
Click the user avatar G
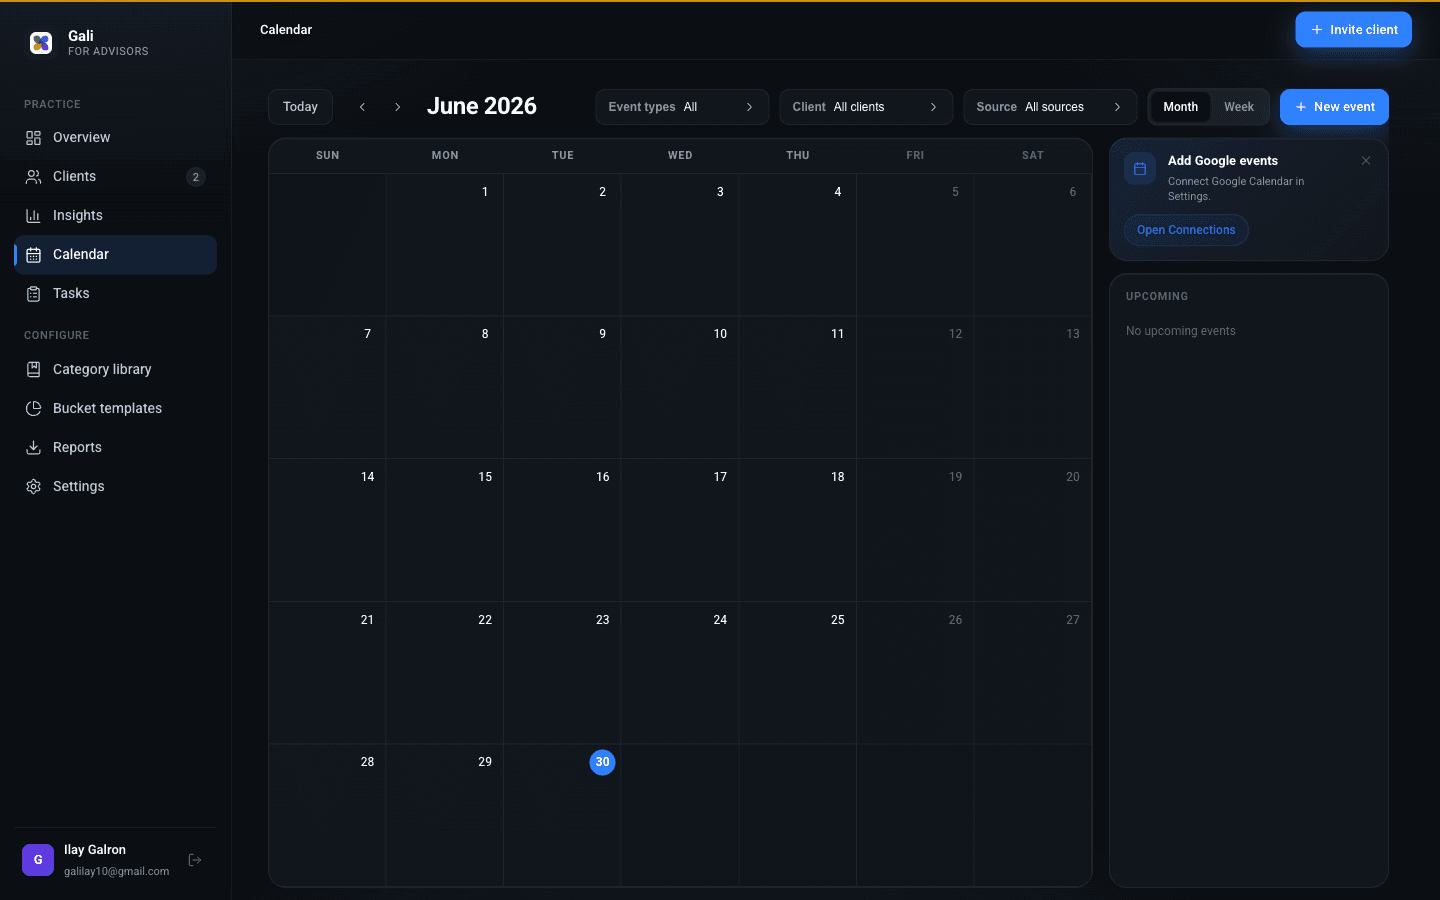pos(38,860)
